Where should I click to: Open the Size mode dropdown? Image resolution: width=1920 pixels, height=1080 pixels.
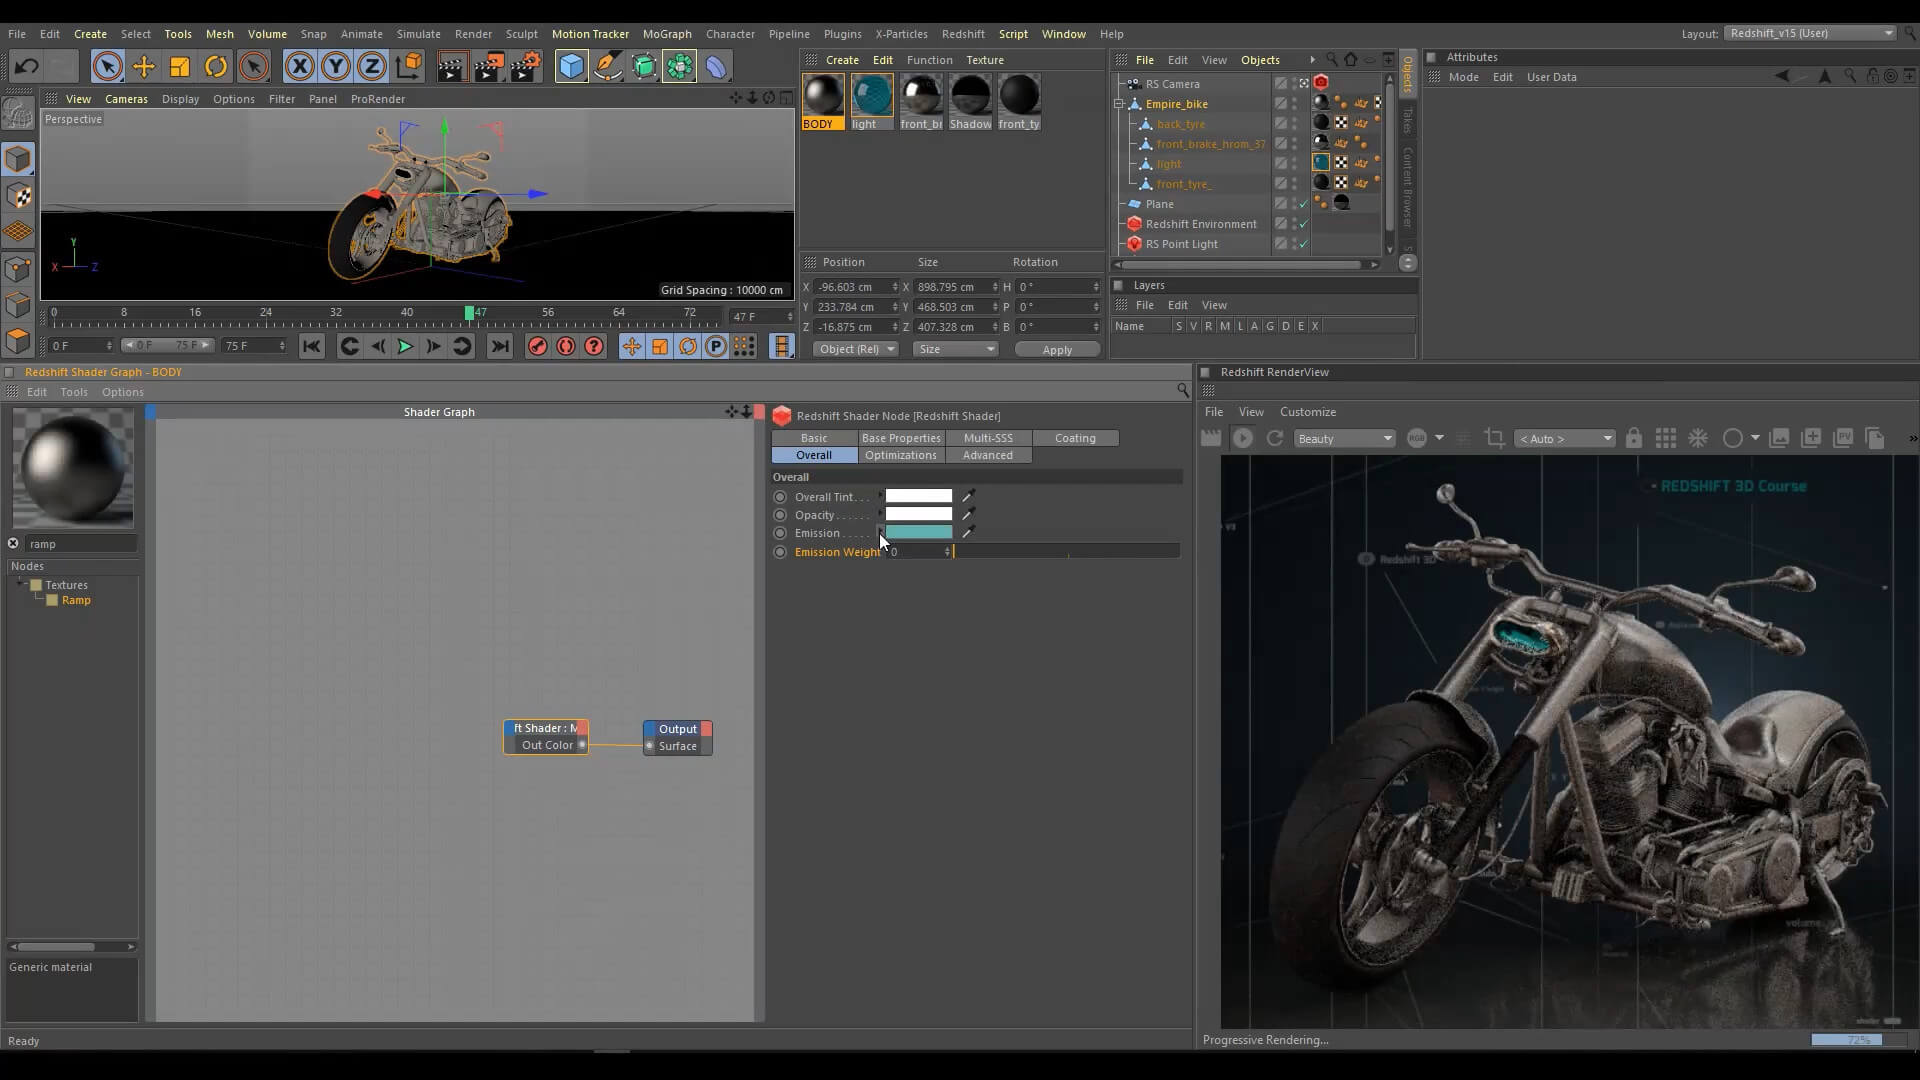[x=956, y=349]
